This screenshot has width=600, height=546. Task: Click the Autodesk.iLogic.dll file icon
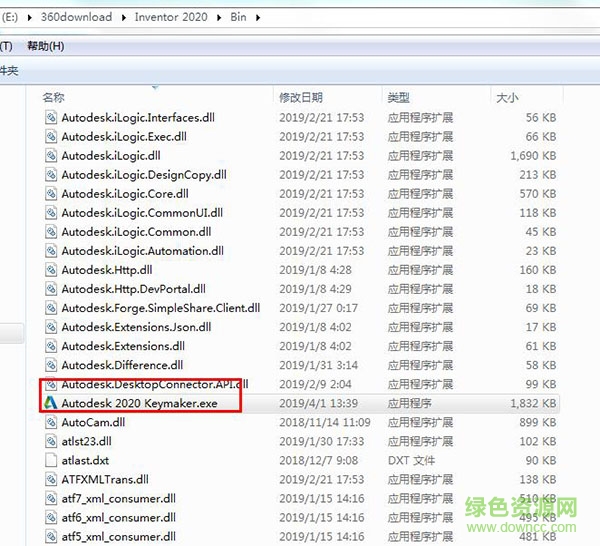[x=51, y=156]
